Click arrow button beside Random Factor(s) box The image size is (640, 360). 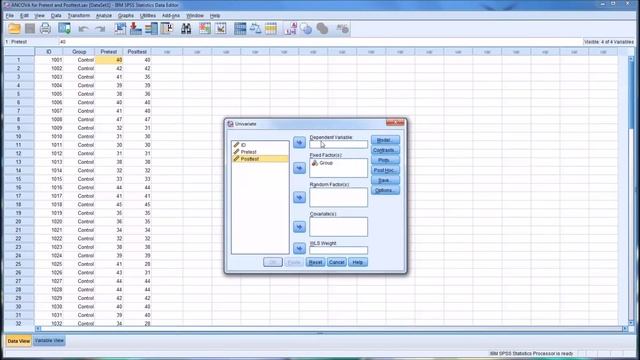pos(299,198)
